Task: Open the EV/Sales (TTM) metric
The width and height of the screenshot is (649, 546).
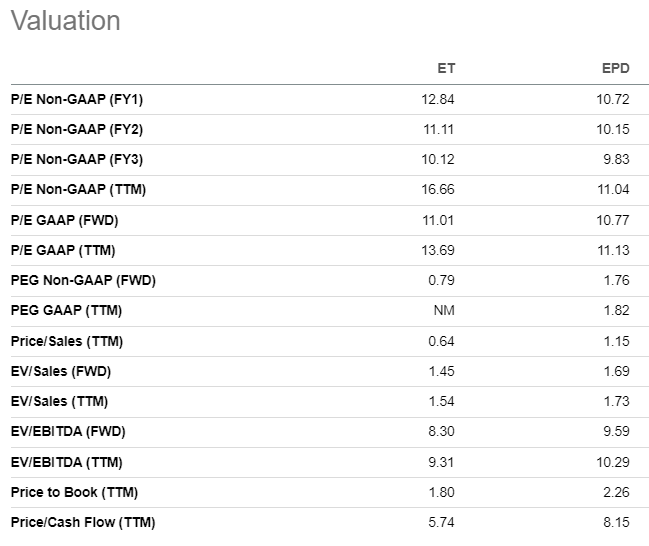Action: coord(59,401)
